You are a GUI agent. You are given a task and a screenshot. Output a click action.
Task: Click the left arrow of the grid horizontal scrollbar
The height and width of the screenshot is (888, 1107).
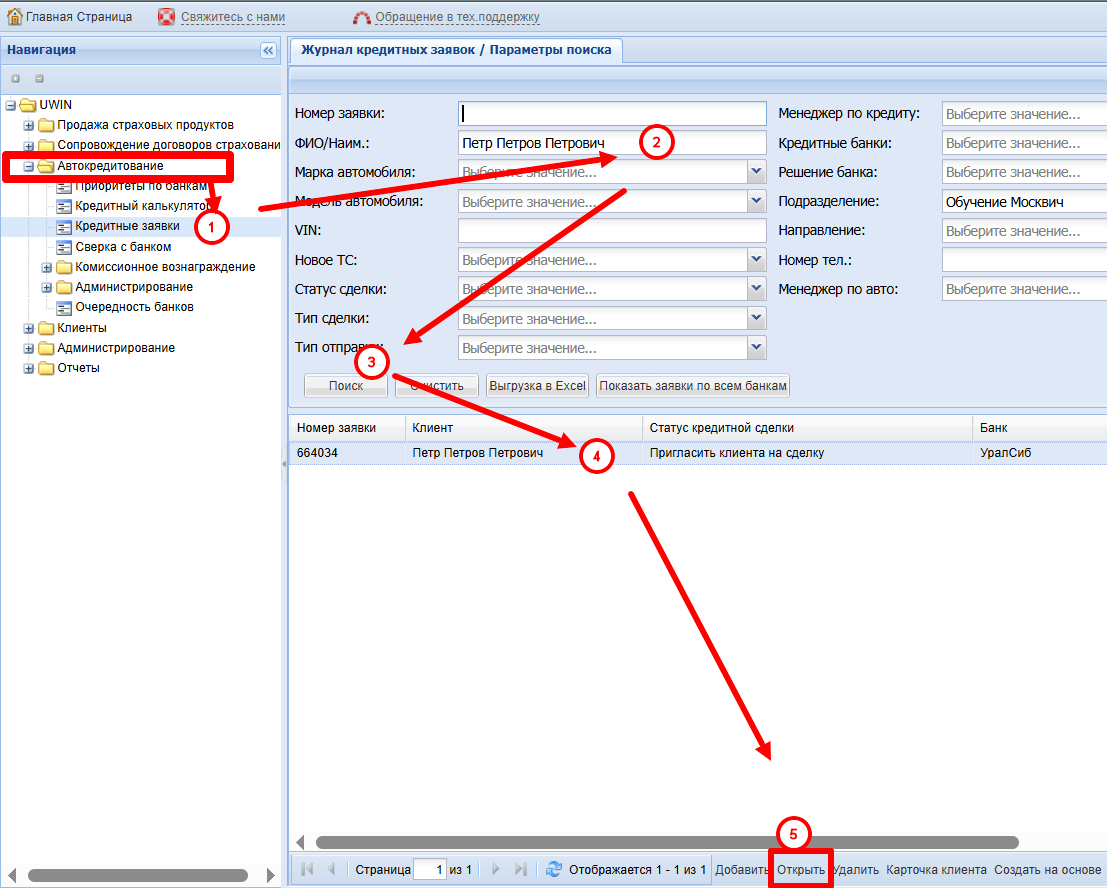point(300,842)
